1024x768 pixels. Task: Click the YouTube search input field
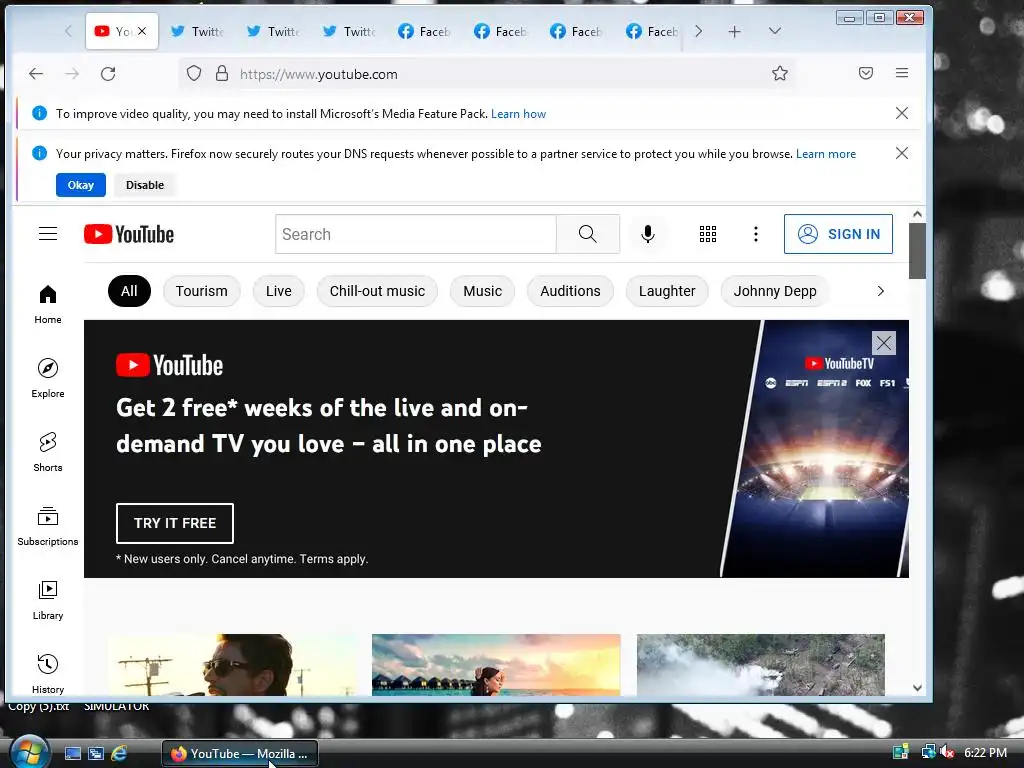click(x=415, y=234)
